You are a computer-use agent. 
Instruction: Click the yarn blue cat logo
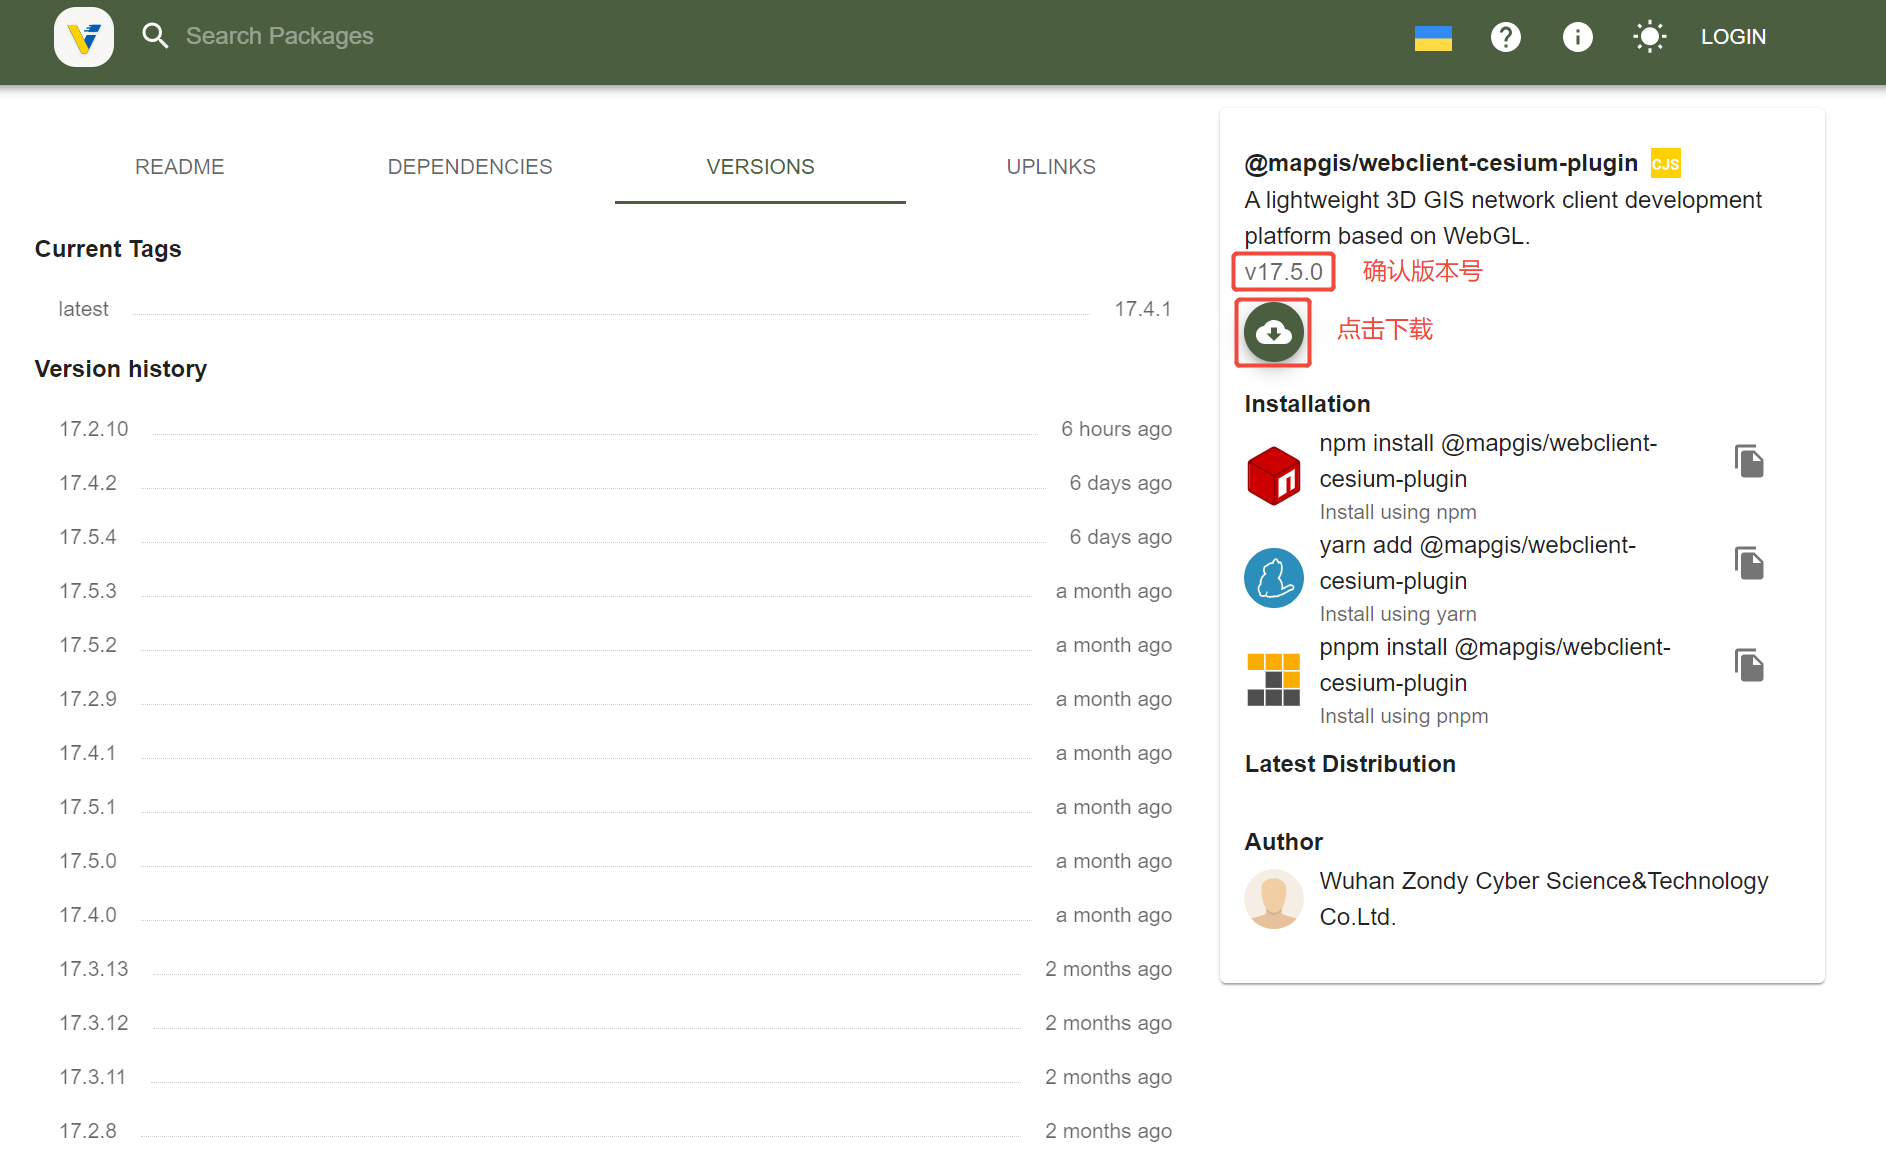pos(1273,578)
